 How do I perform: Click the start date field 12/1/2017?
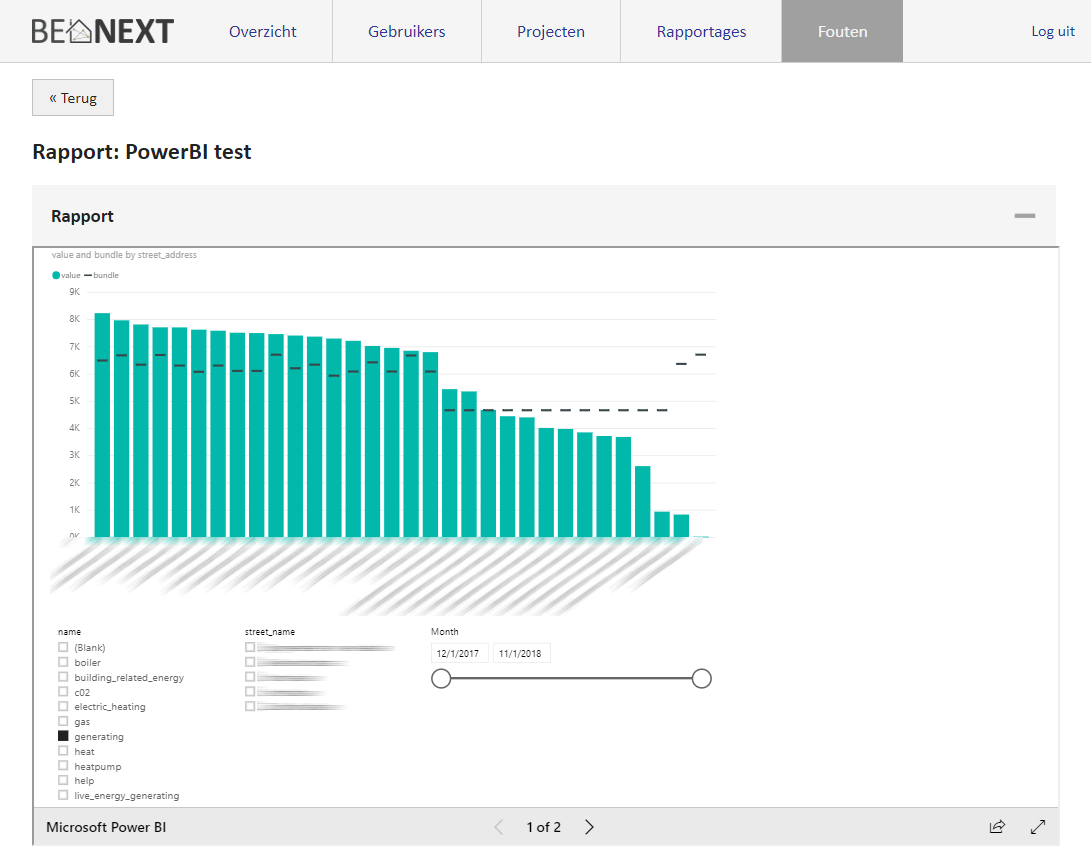[459, 653]
